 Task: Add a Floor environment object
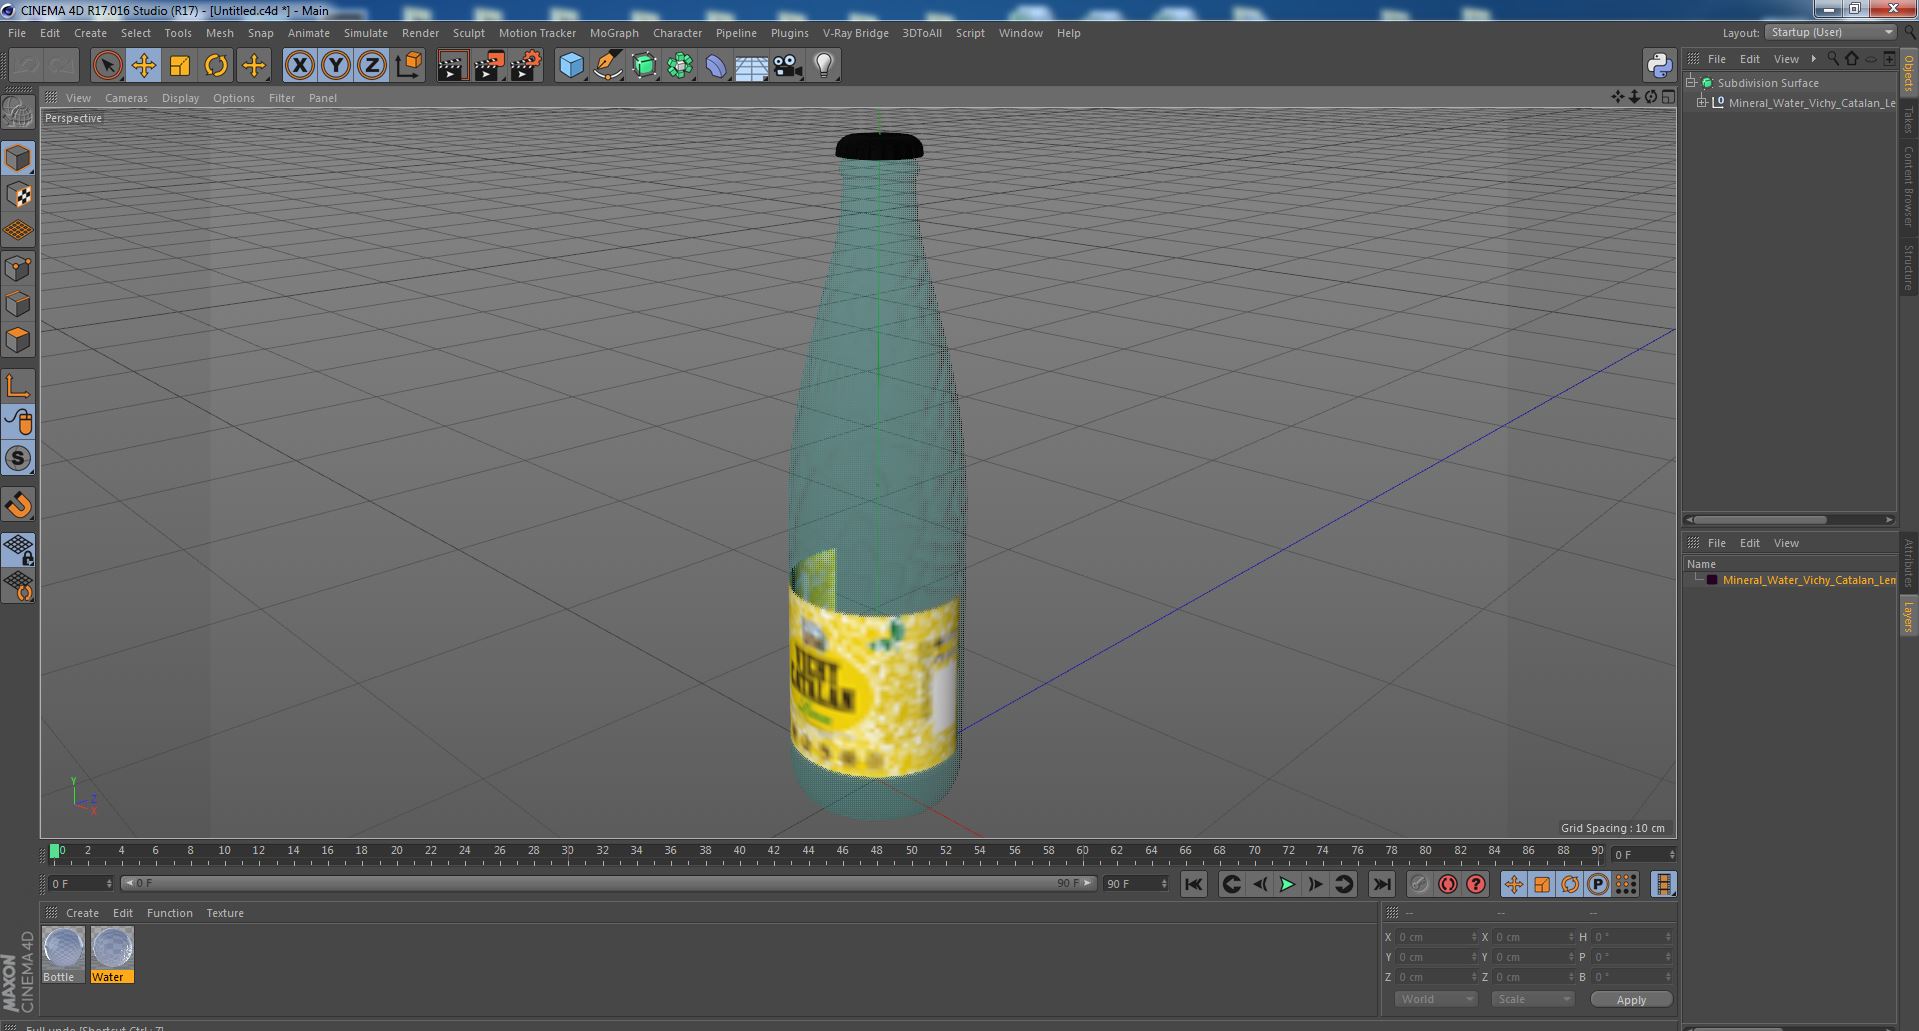coord(752,66)
